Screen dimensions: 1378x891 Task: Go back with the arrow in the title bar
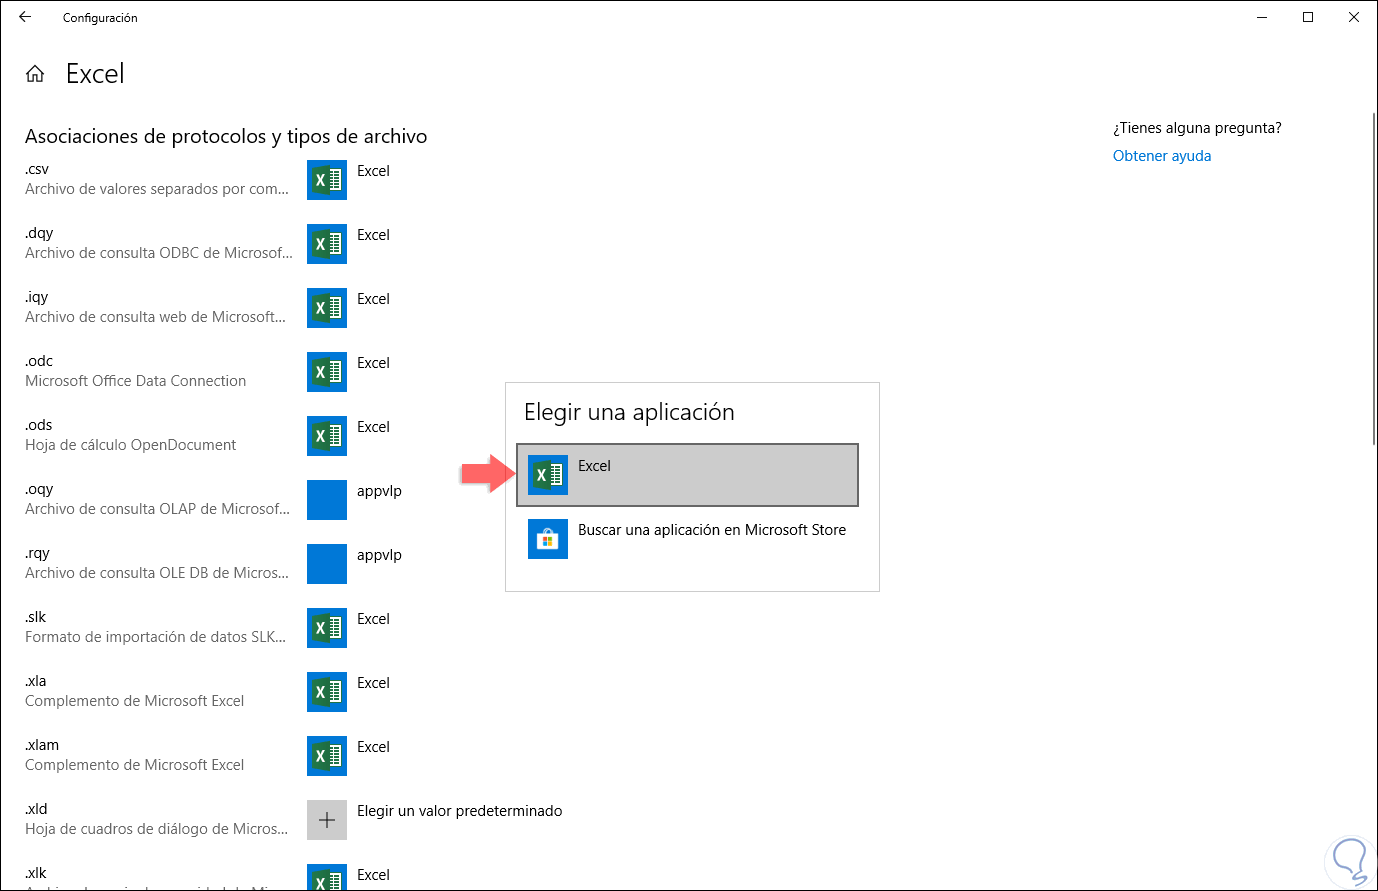tap(25, 17)
